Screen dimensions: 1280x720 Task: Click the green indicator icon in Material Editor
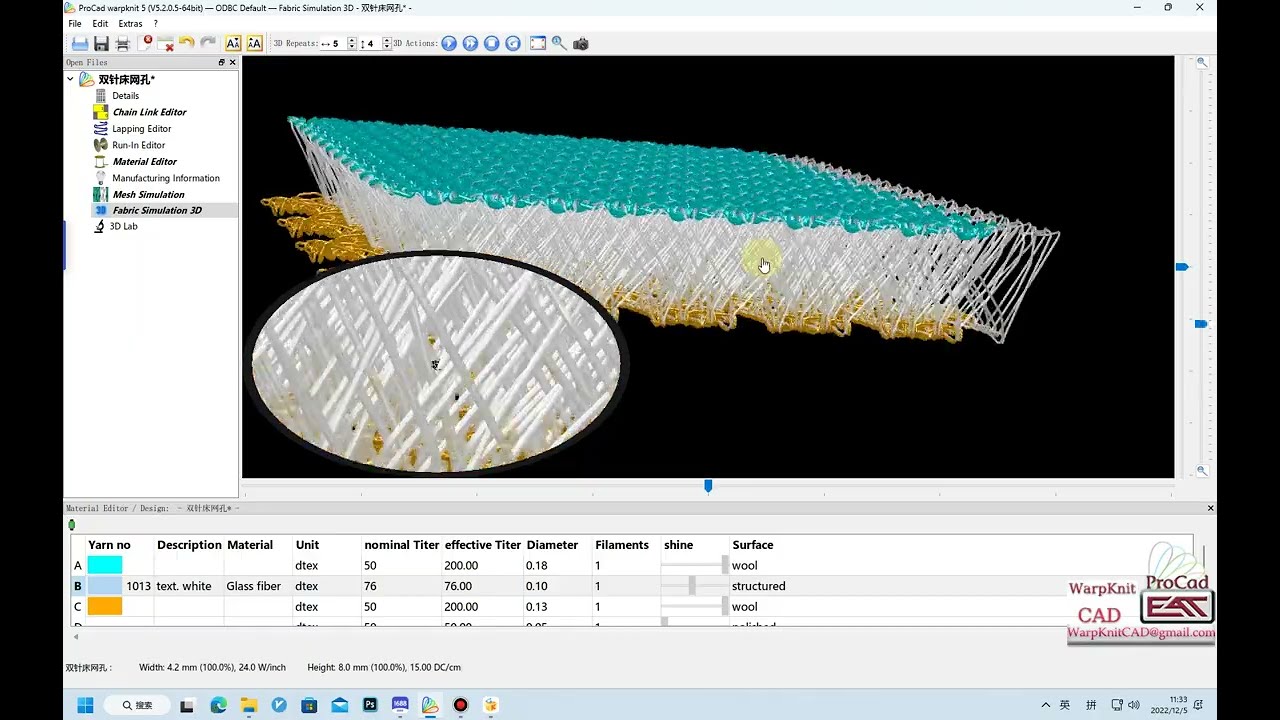click(71, 525)
